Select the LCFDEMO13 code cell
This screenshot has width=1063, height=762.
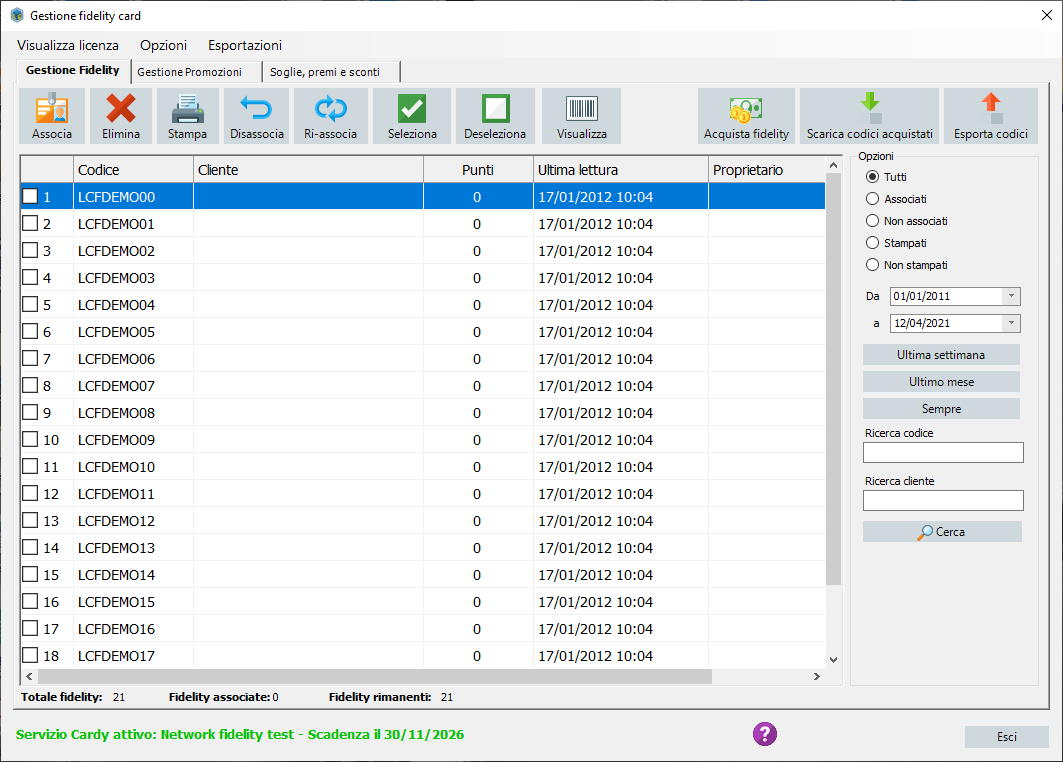coord(133,548)
